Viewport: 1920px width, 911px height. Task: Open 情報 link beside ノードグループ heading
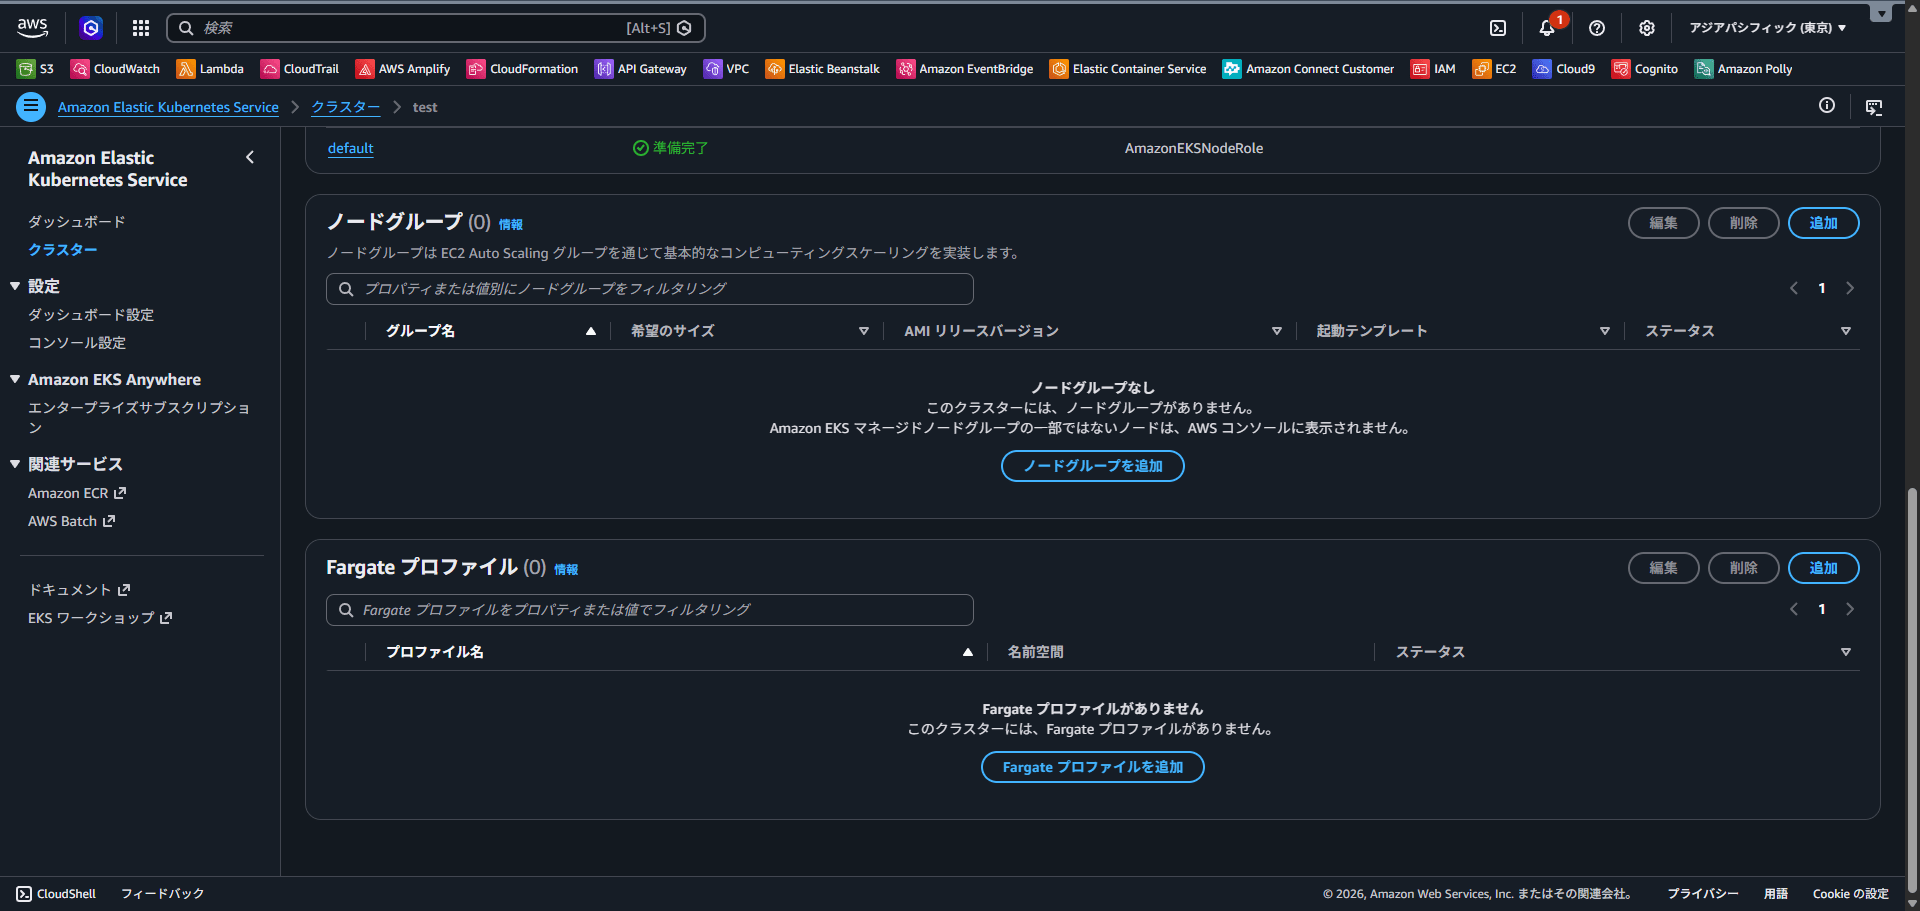pos(511,224)
